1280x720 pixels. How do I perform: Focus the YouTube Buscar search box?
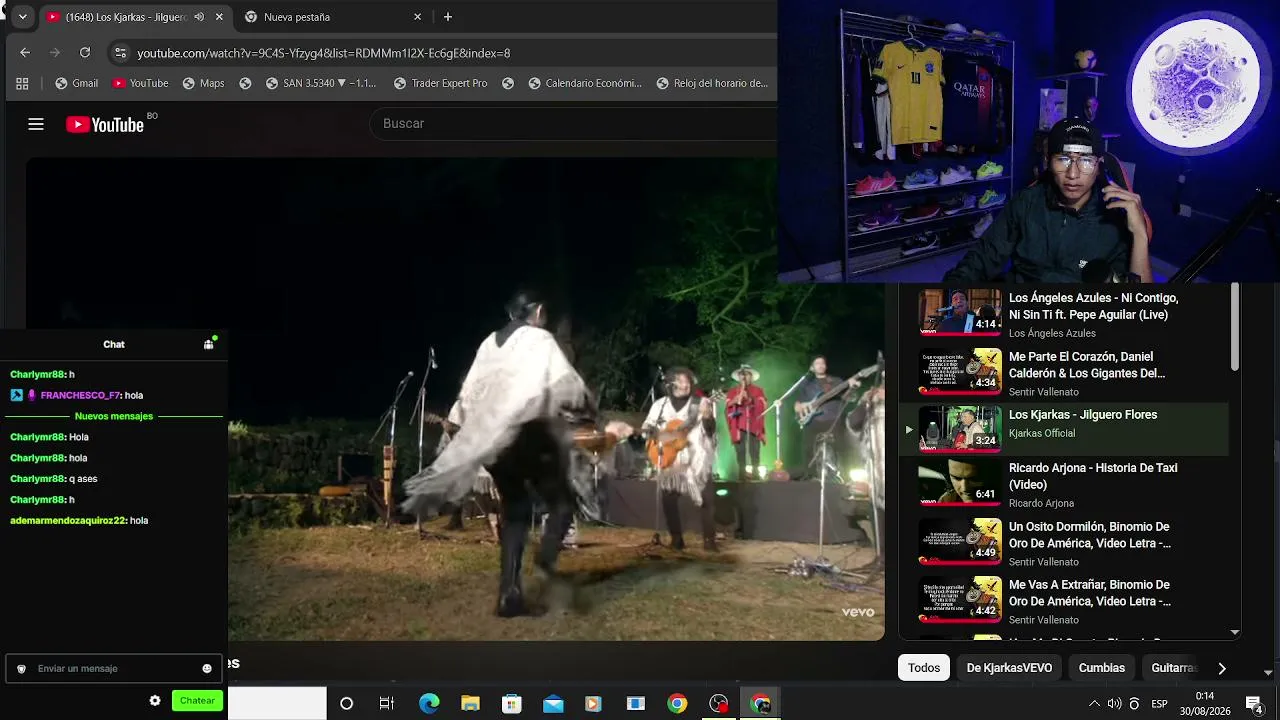coord(574,124)
